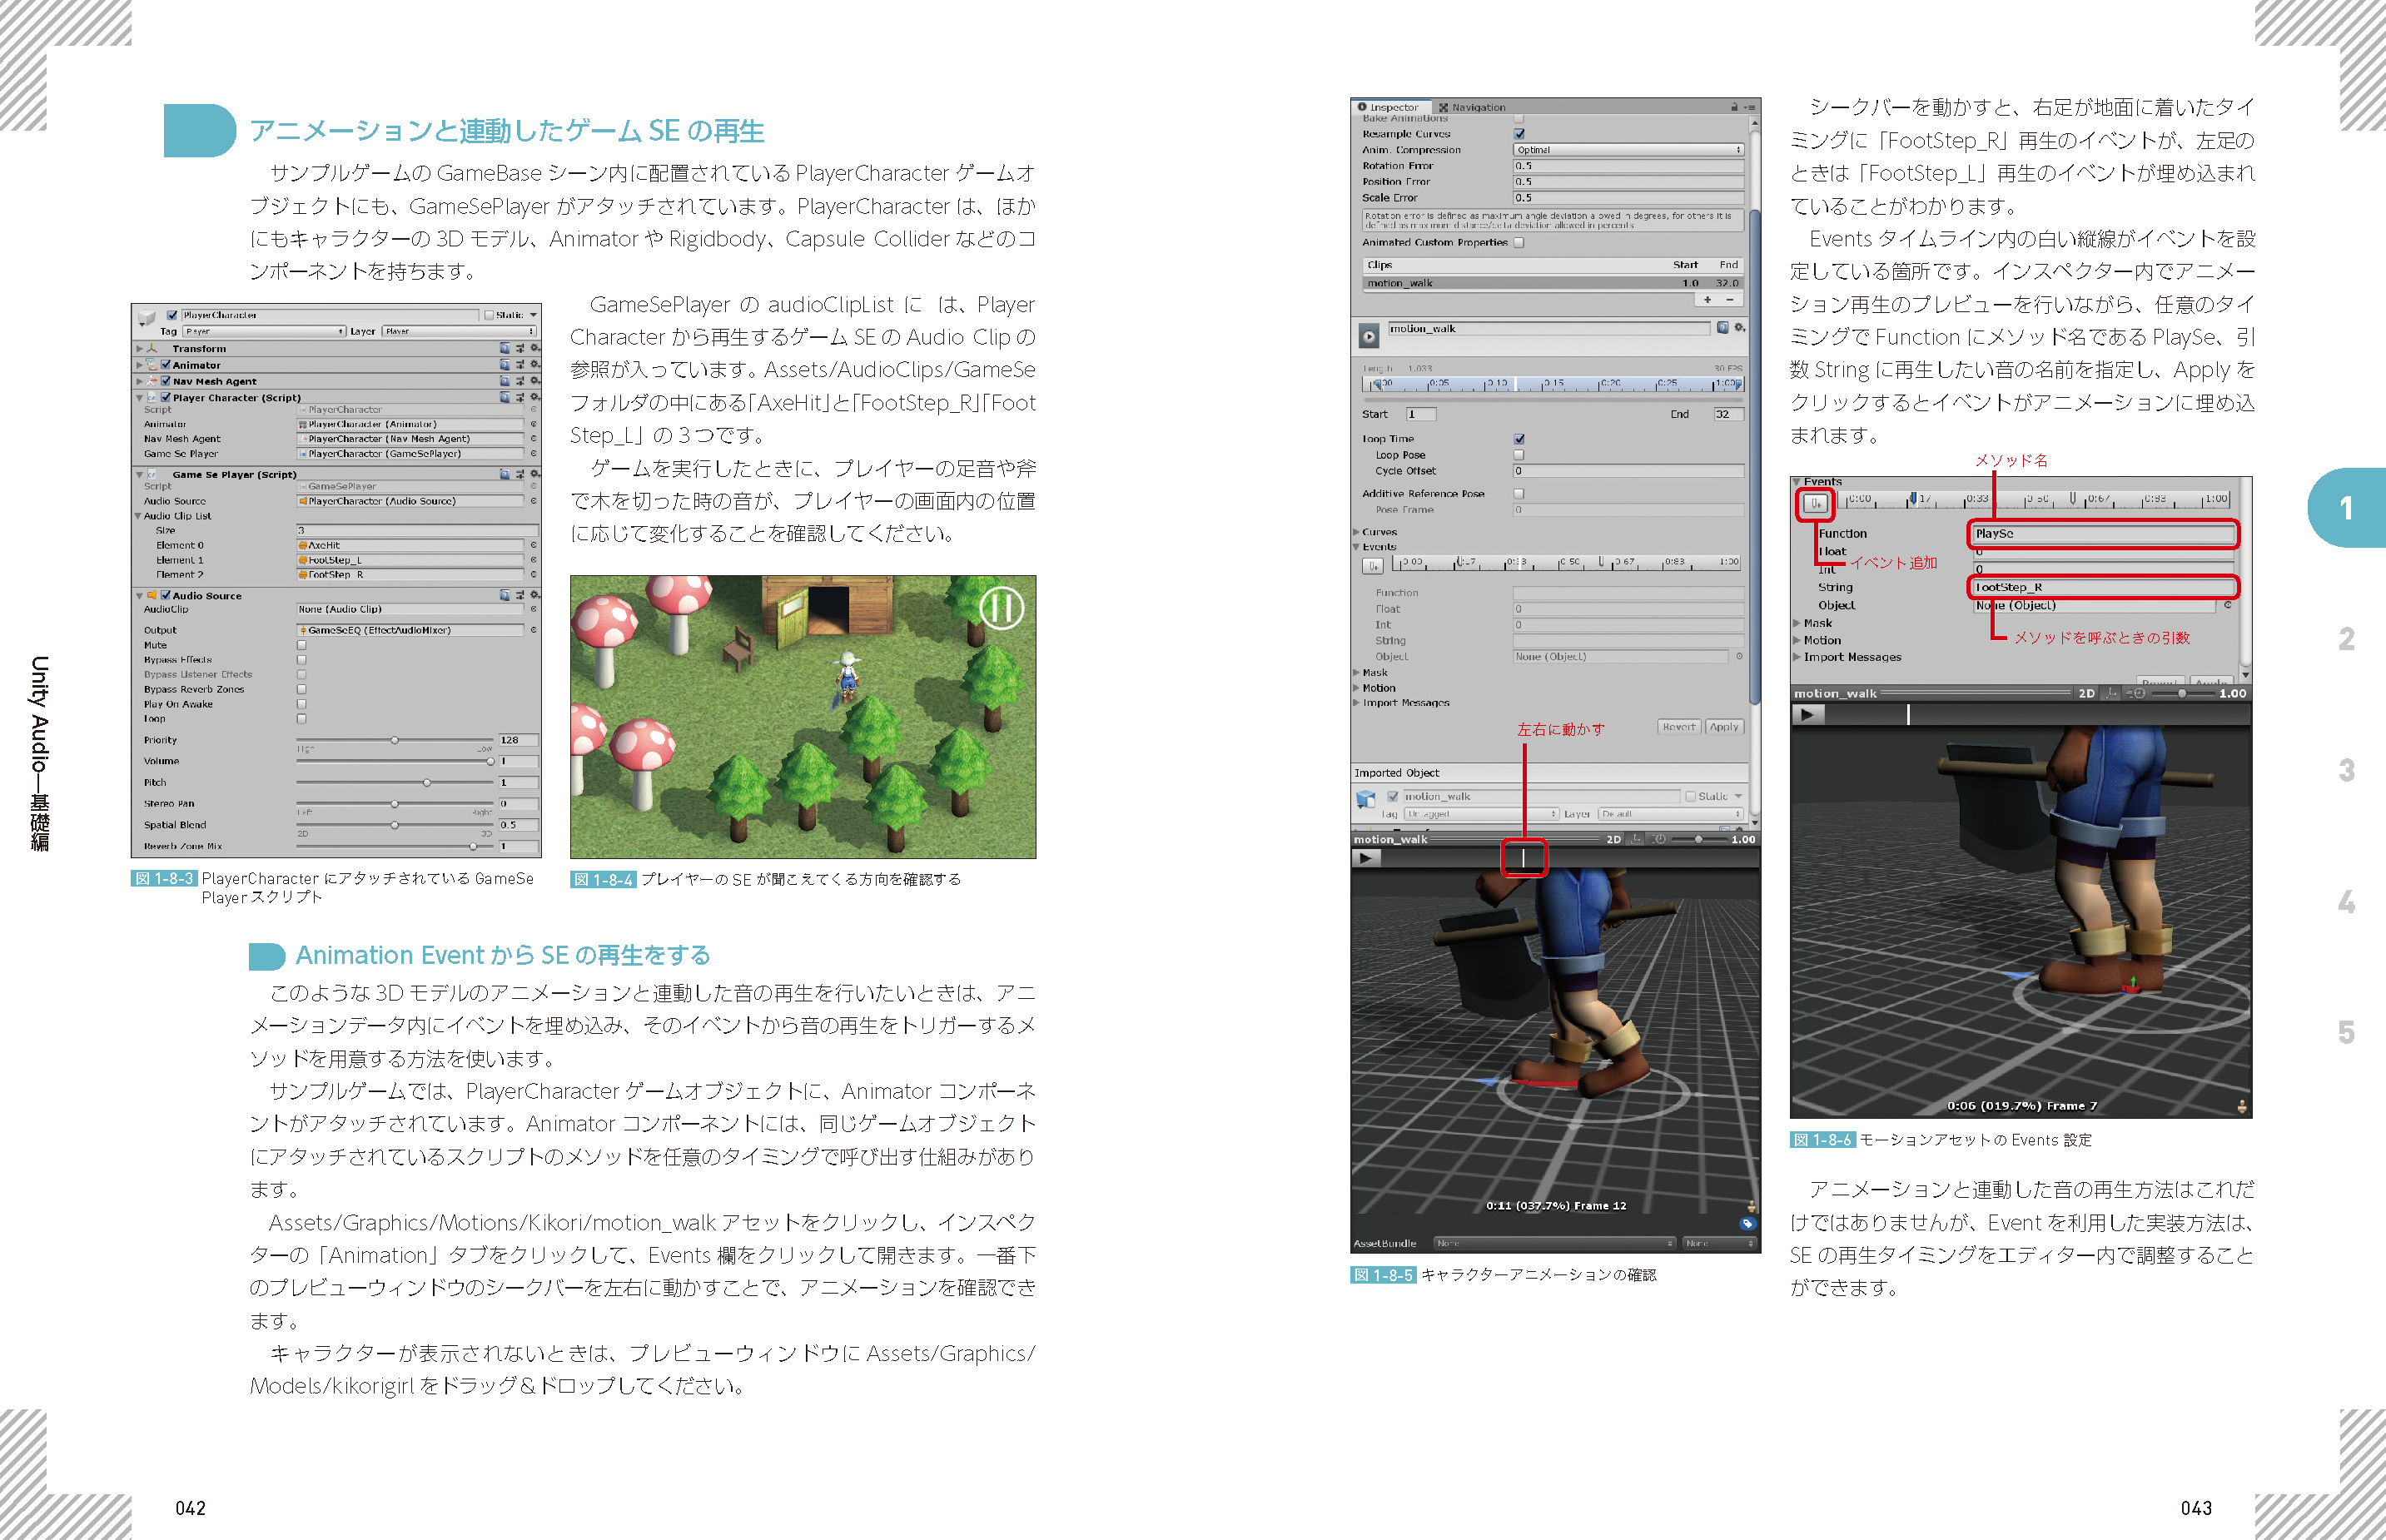Screen dimensions: 2386x1540
Task: Click the inspector lock icon
Action: coord(1734,107)
